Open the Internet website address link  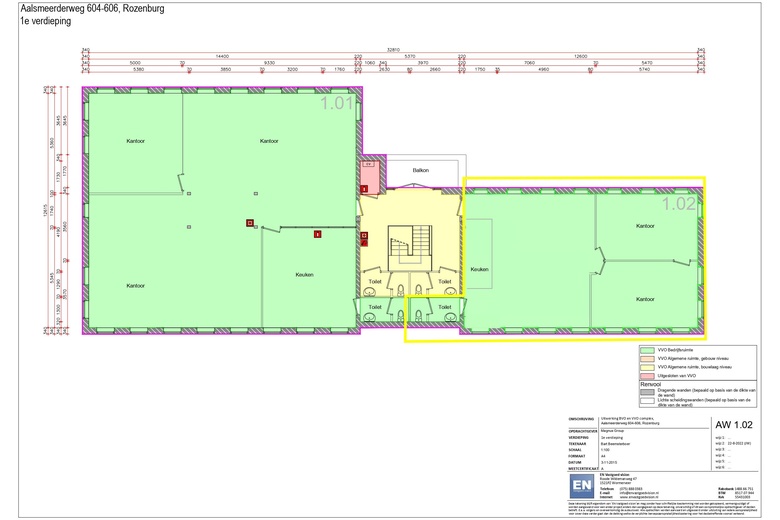638,498
